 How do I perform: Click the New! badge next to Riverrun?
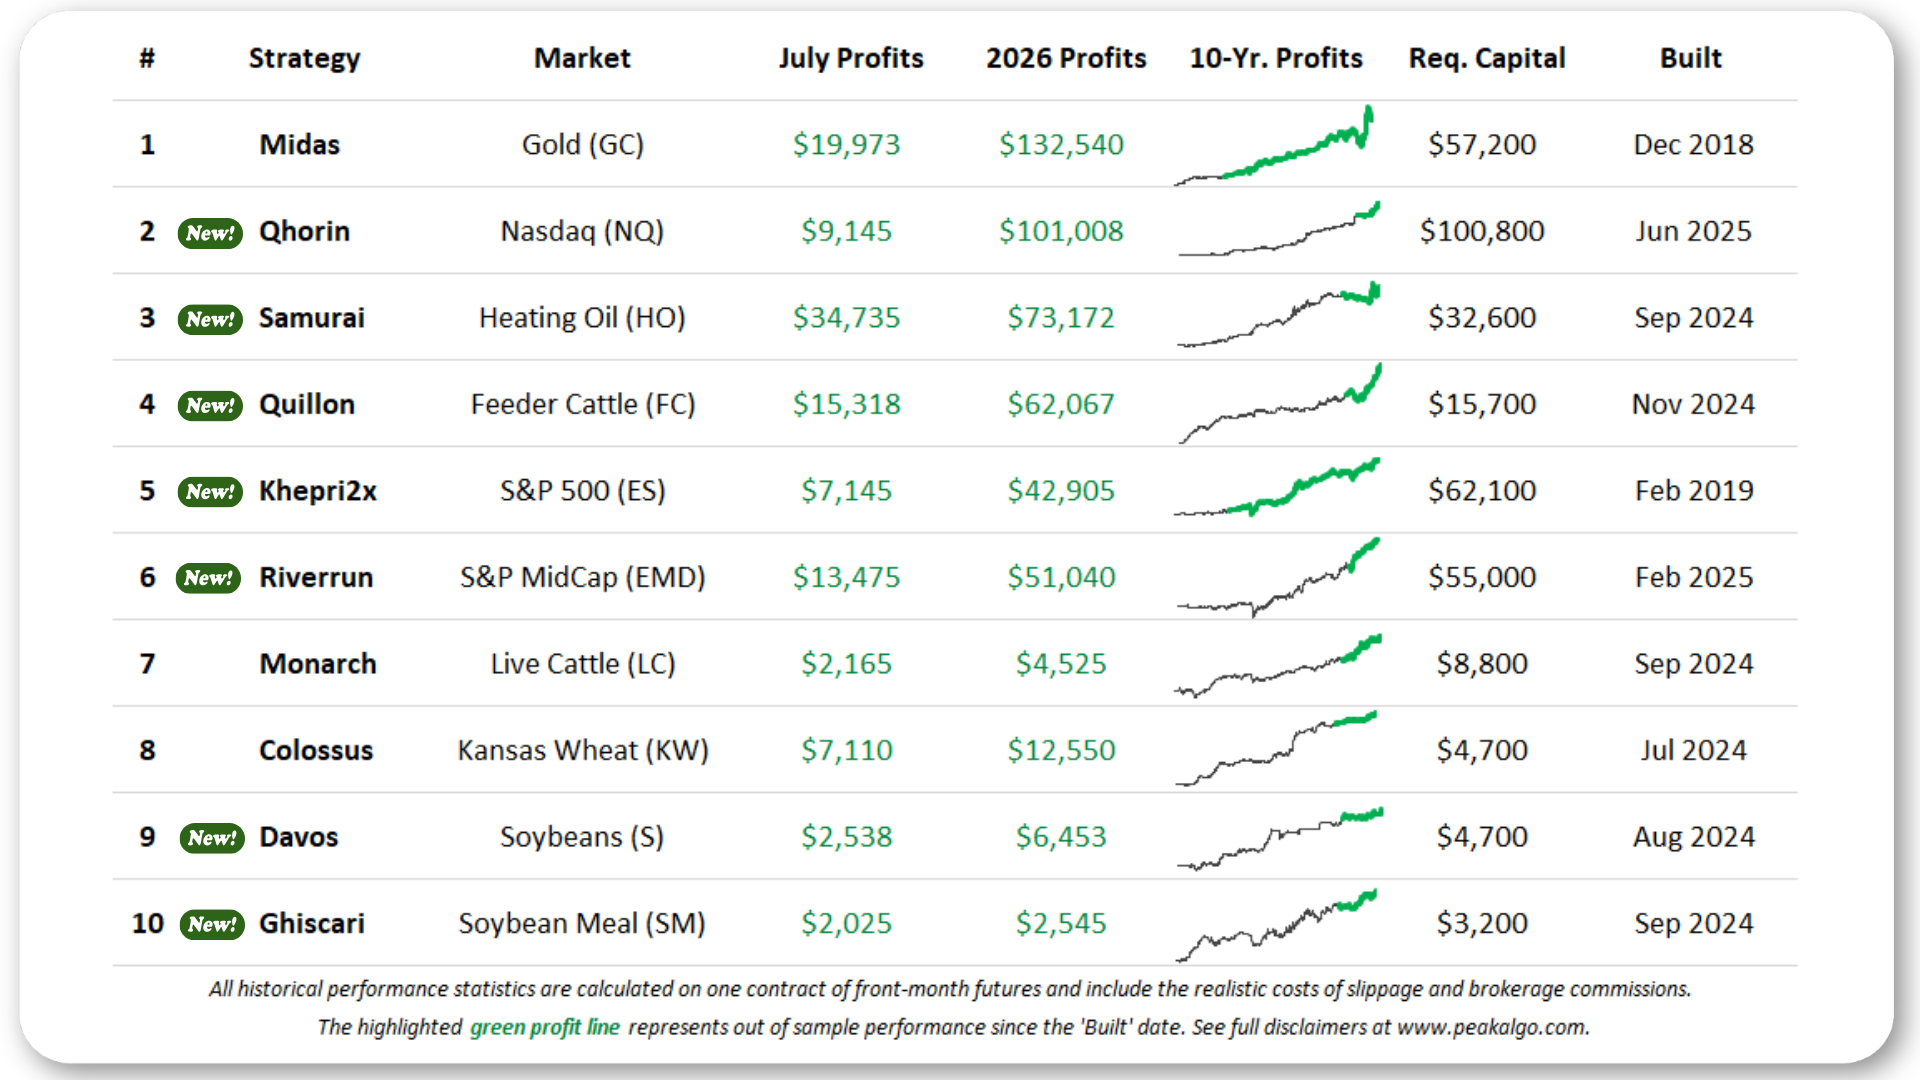tap(208, 578)
